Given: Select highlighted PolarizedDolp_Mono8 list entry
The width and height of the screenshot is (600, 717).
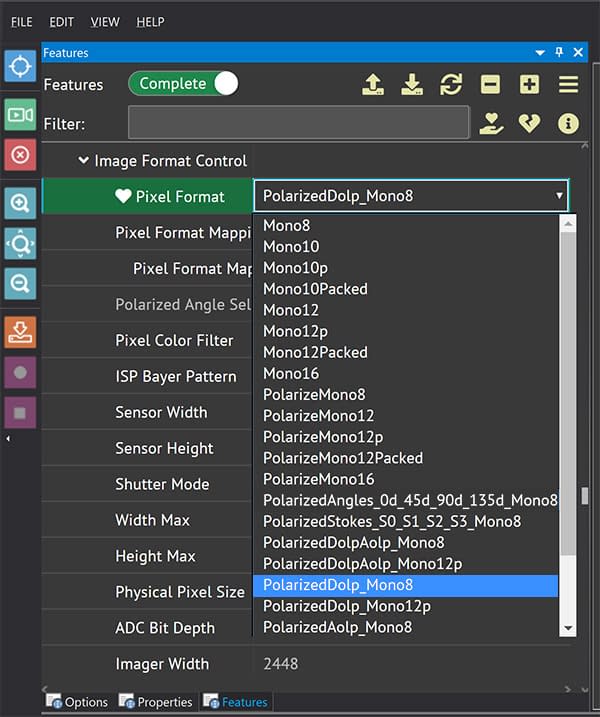Looking at the screenshot, I should click(406, 585).
